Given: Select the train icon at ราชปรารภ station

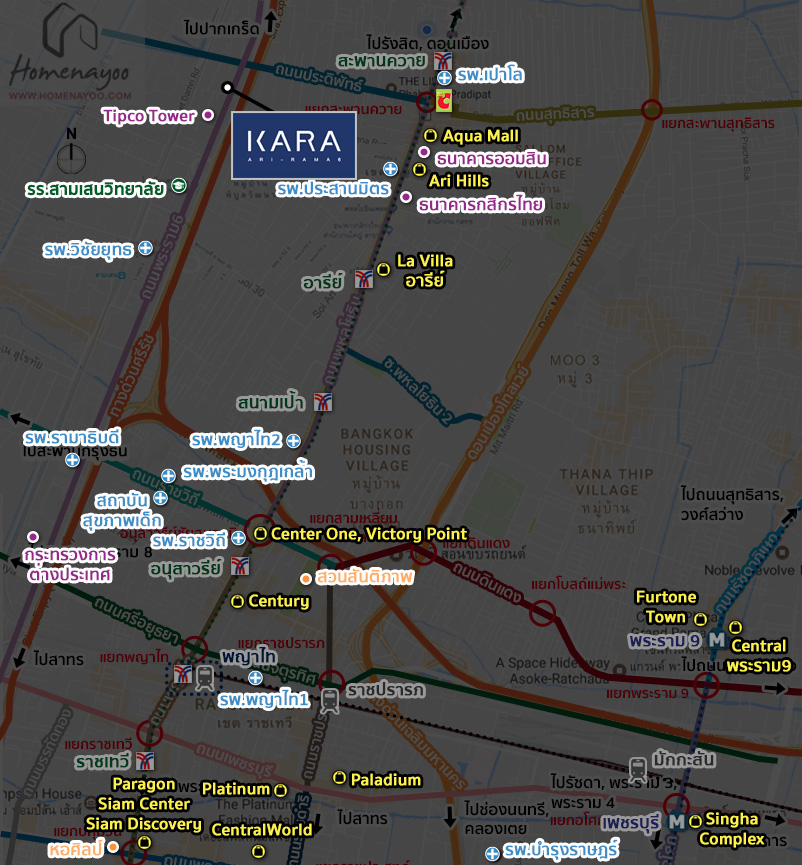Looking at the screenshot, I should (331, 698).
